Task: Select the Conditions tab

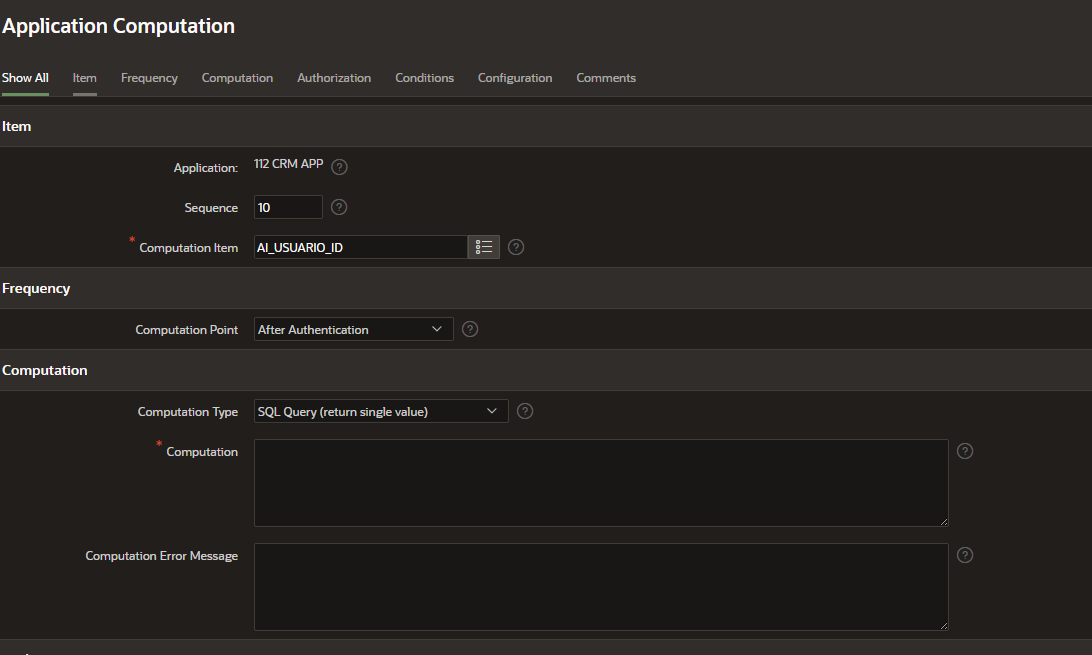Action: click(424, 78)
